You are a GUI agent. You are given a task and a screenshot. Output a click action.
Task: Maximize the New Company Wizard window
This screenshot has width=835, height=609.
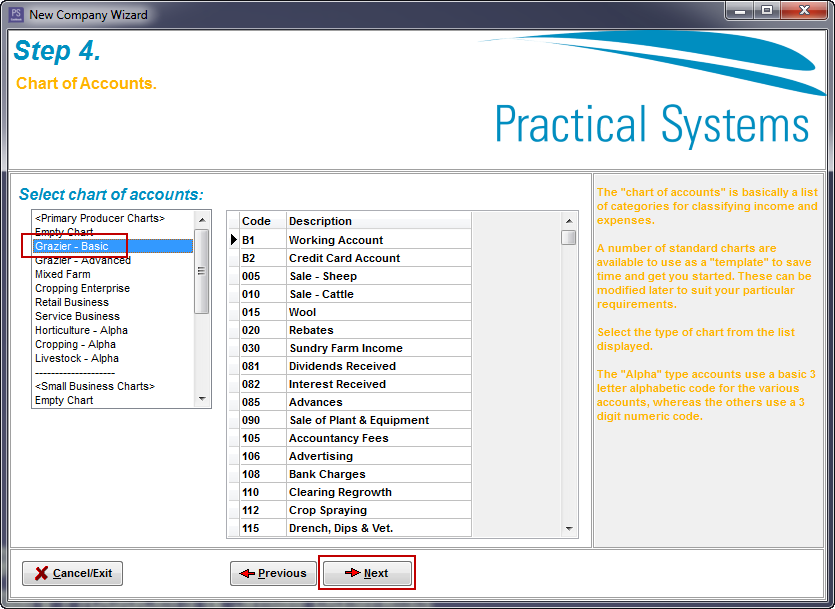coord(767,11)
